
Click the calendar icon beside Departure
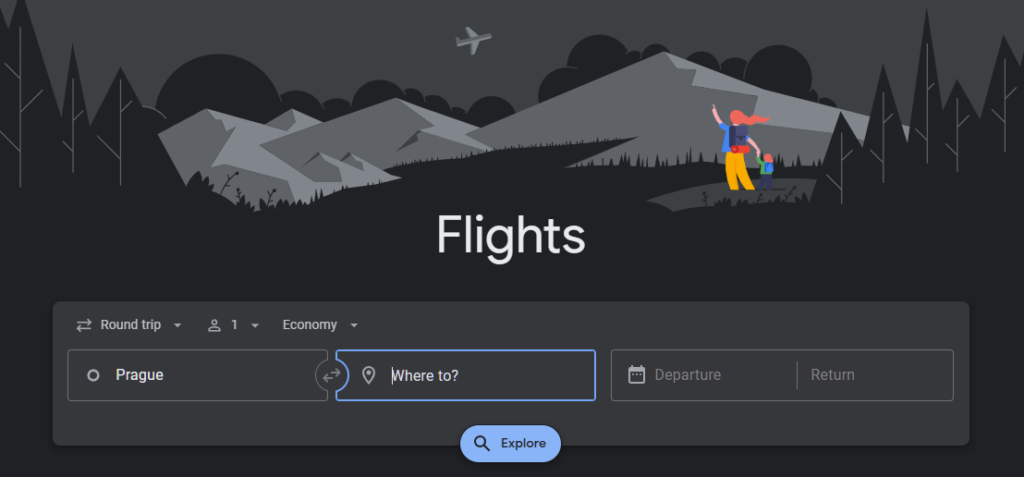pyautogui.click(x=636, y=374)
